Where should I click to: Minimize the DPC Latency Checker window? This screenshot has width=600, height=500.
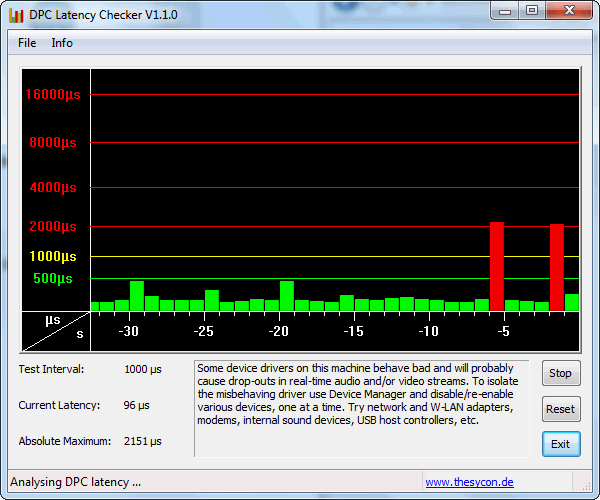pos(505,11)
